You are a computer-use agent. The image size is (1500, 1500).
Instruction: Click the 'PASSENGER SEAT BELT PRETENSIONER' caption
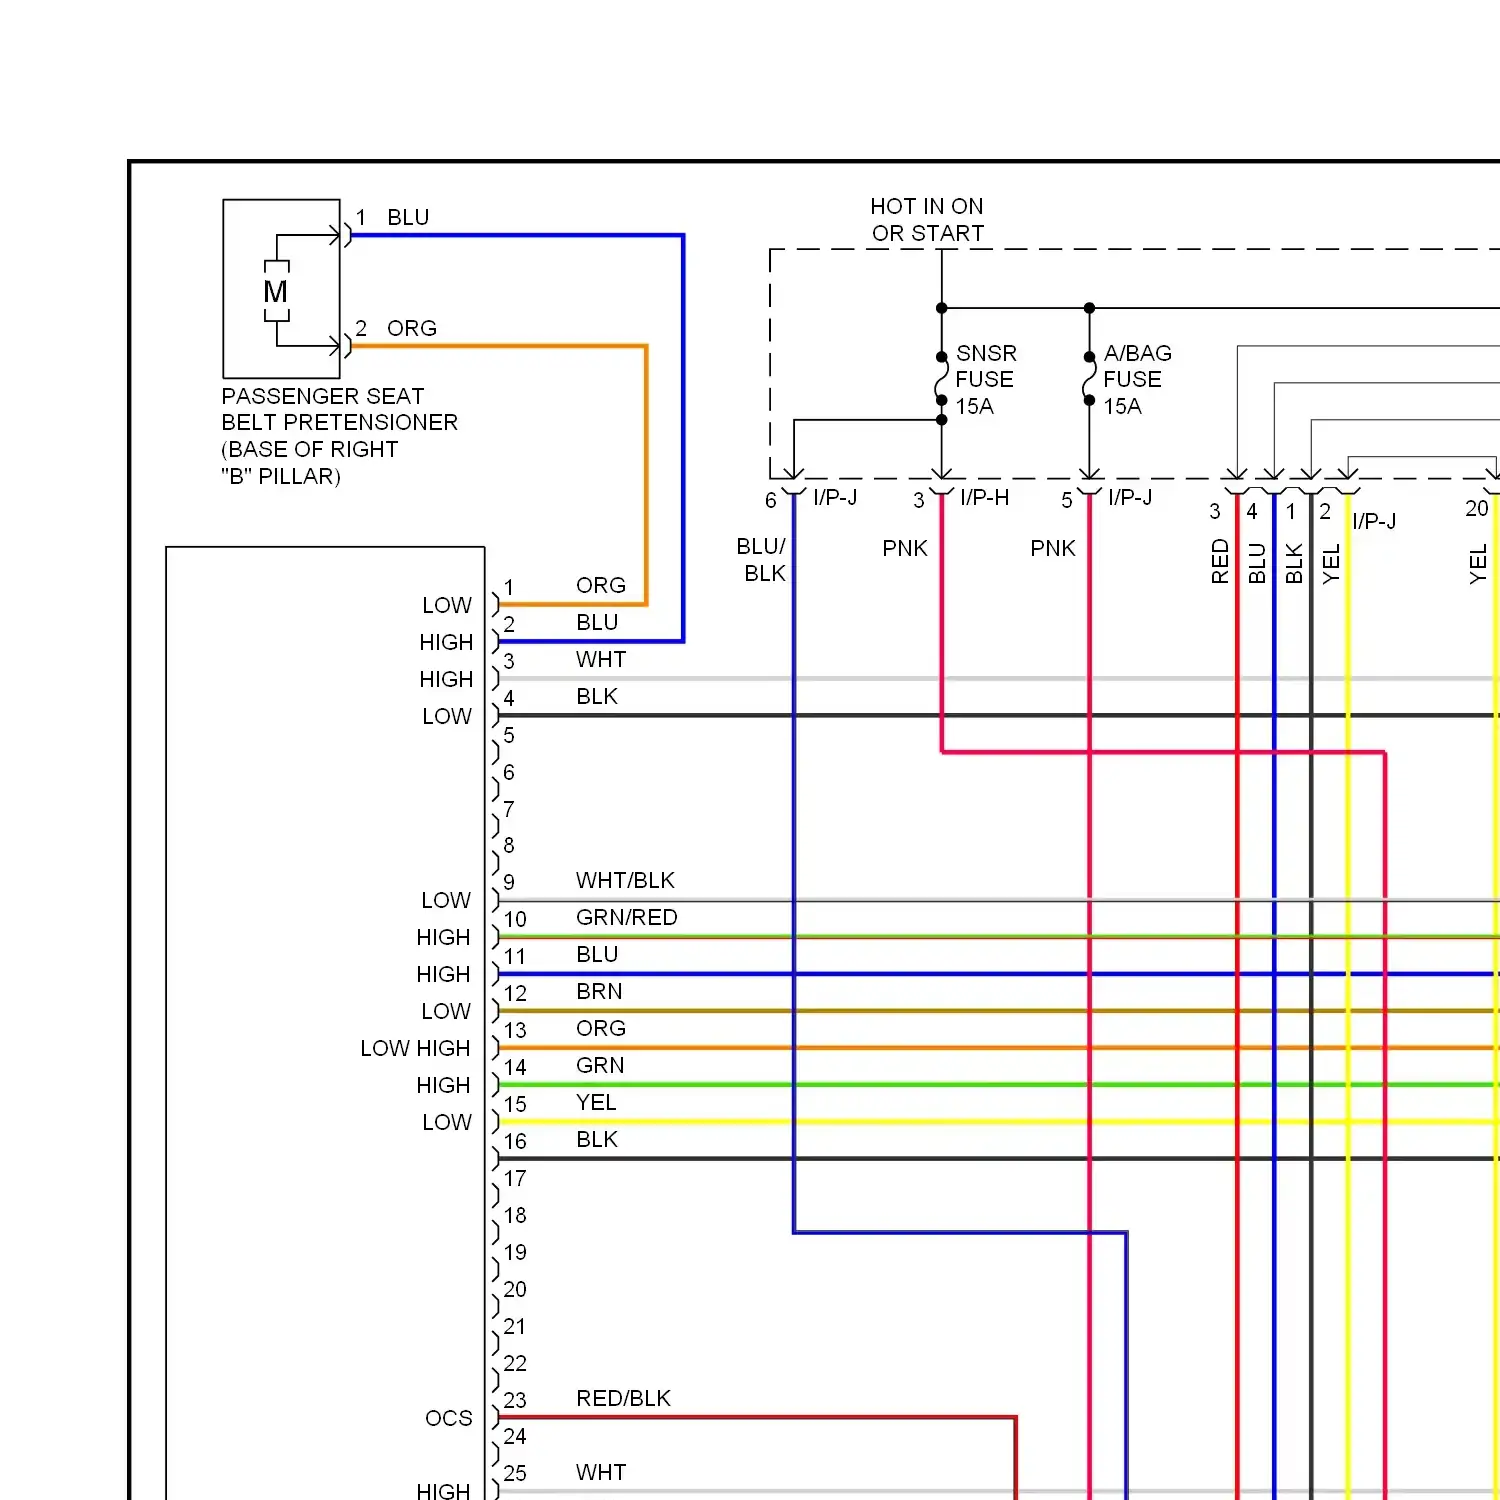point(339,436)
